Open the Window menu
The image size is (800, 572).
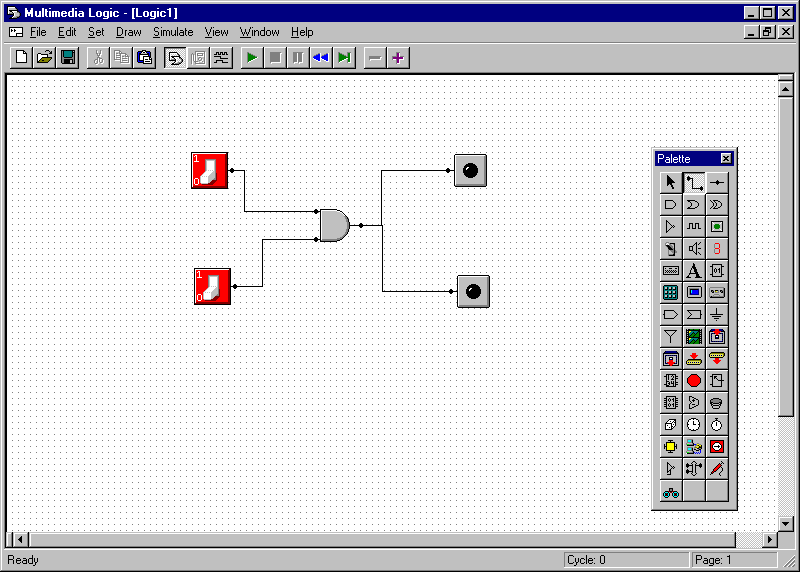click(259, 32)
